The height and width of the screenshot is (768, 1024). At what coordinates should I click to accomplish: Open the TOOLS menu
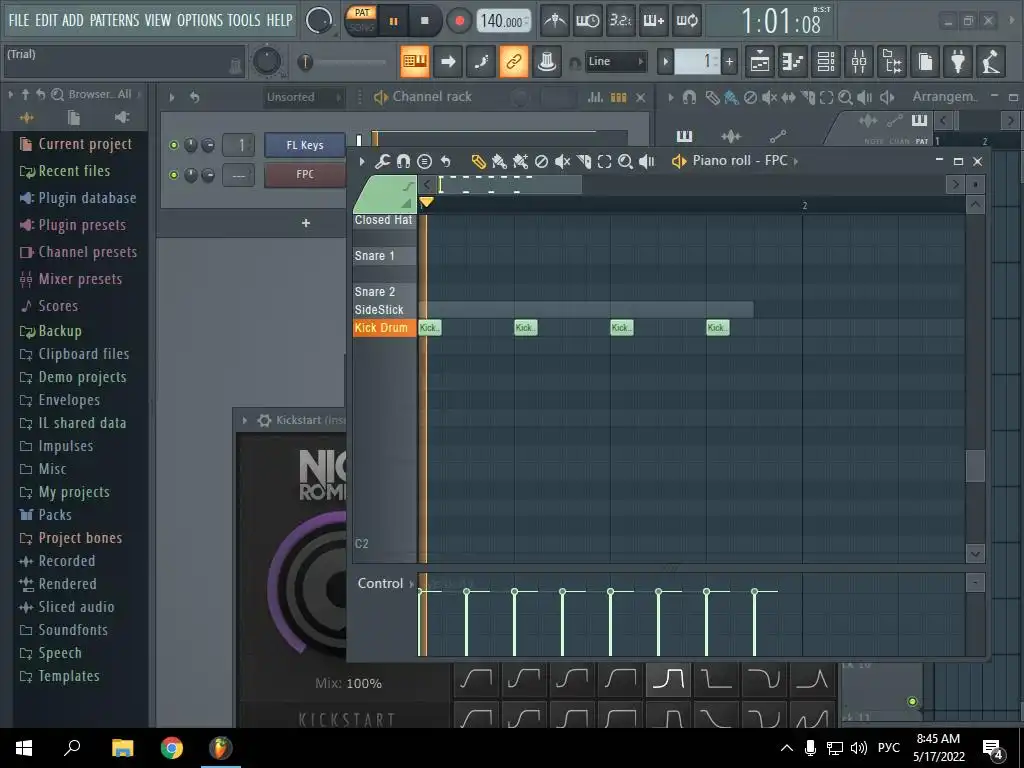[244, 20]
